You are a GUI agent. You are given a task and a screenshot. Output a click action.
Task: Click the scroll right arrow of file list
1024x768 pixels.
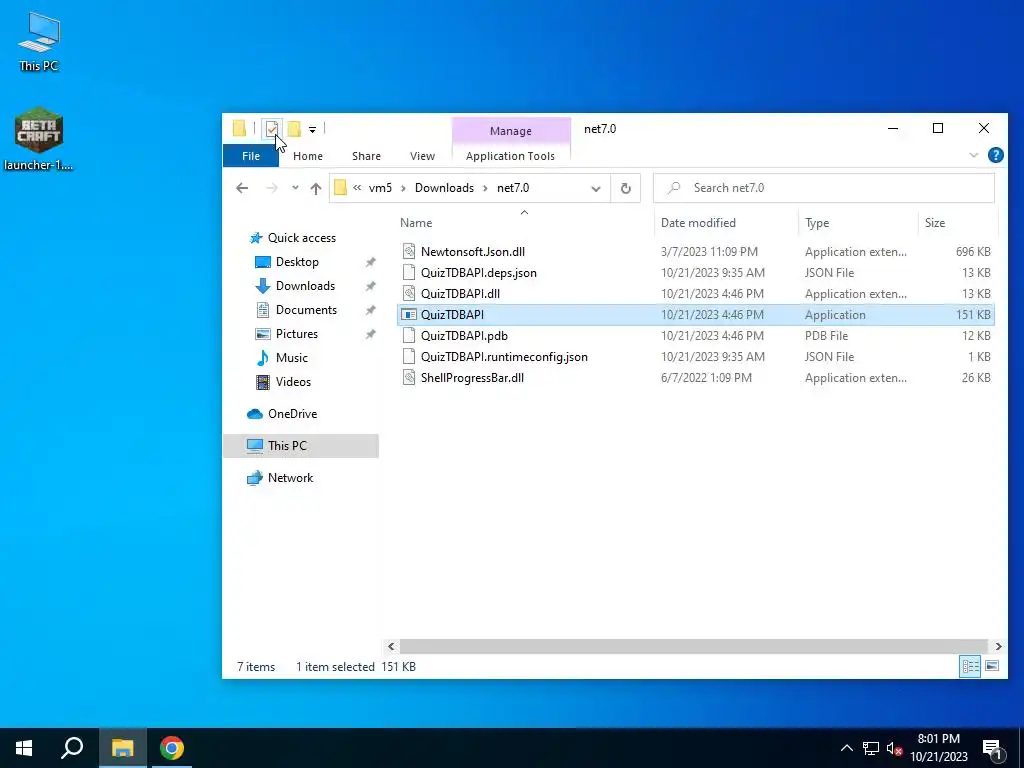pos(998,647)
